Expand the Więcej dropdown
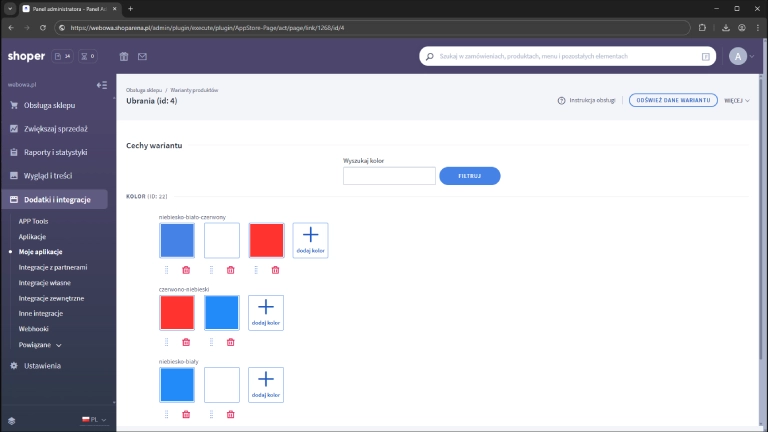Viewport: 768px width, 432px height. point(736,101)
